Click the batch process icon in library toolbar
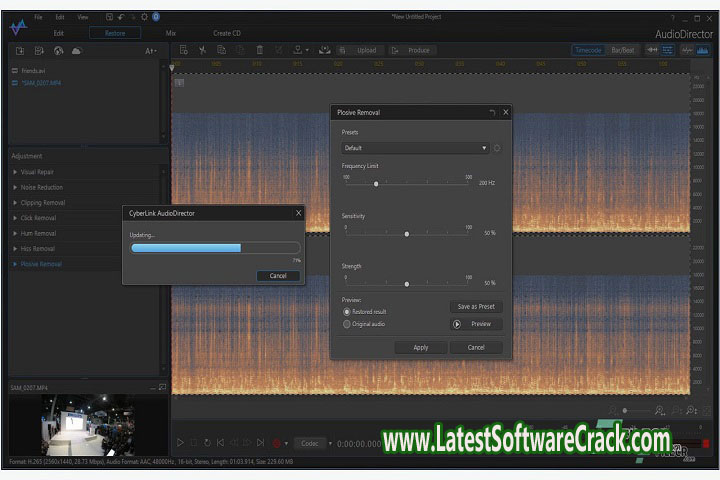The image size is (720, 480). [39, 51]
